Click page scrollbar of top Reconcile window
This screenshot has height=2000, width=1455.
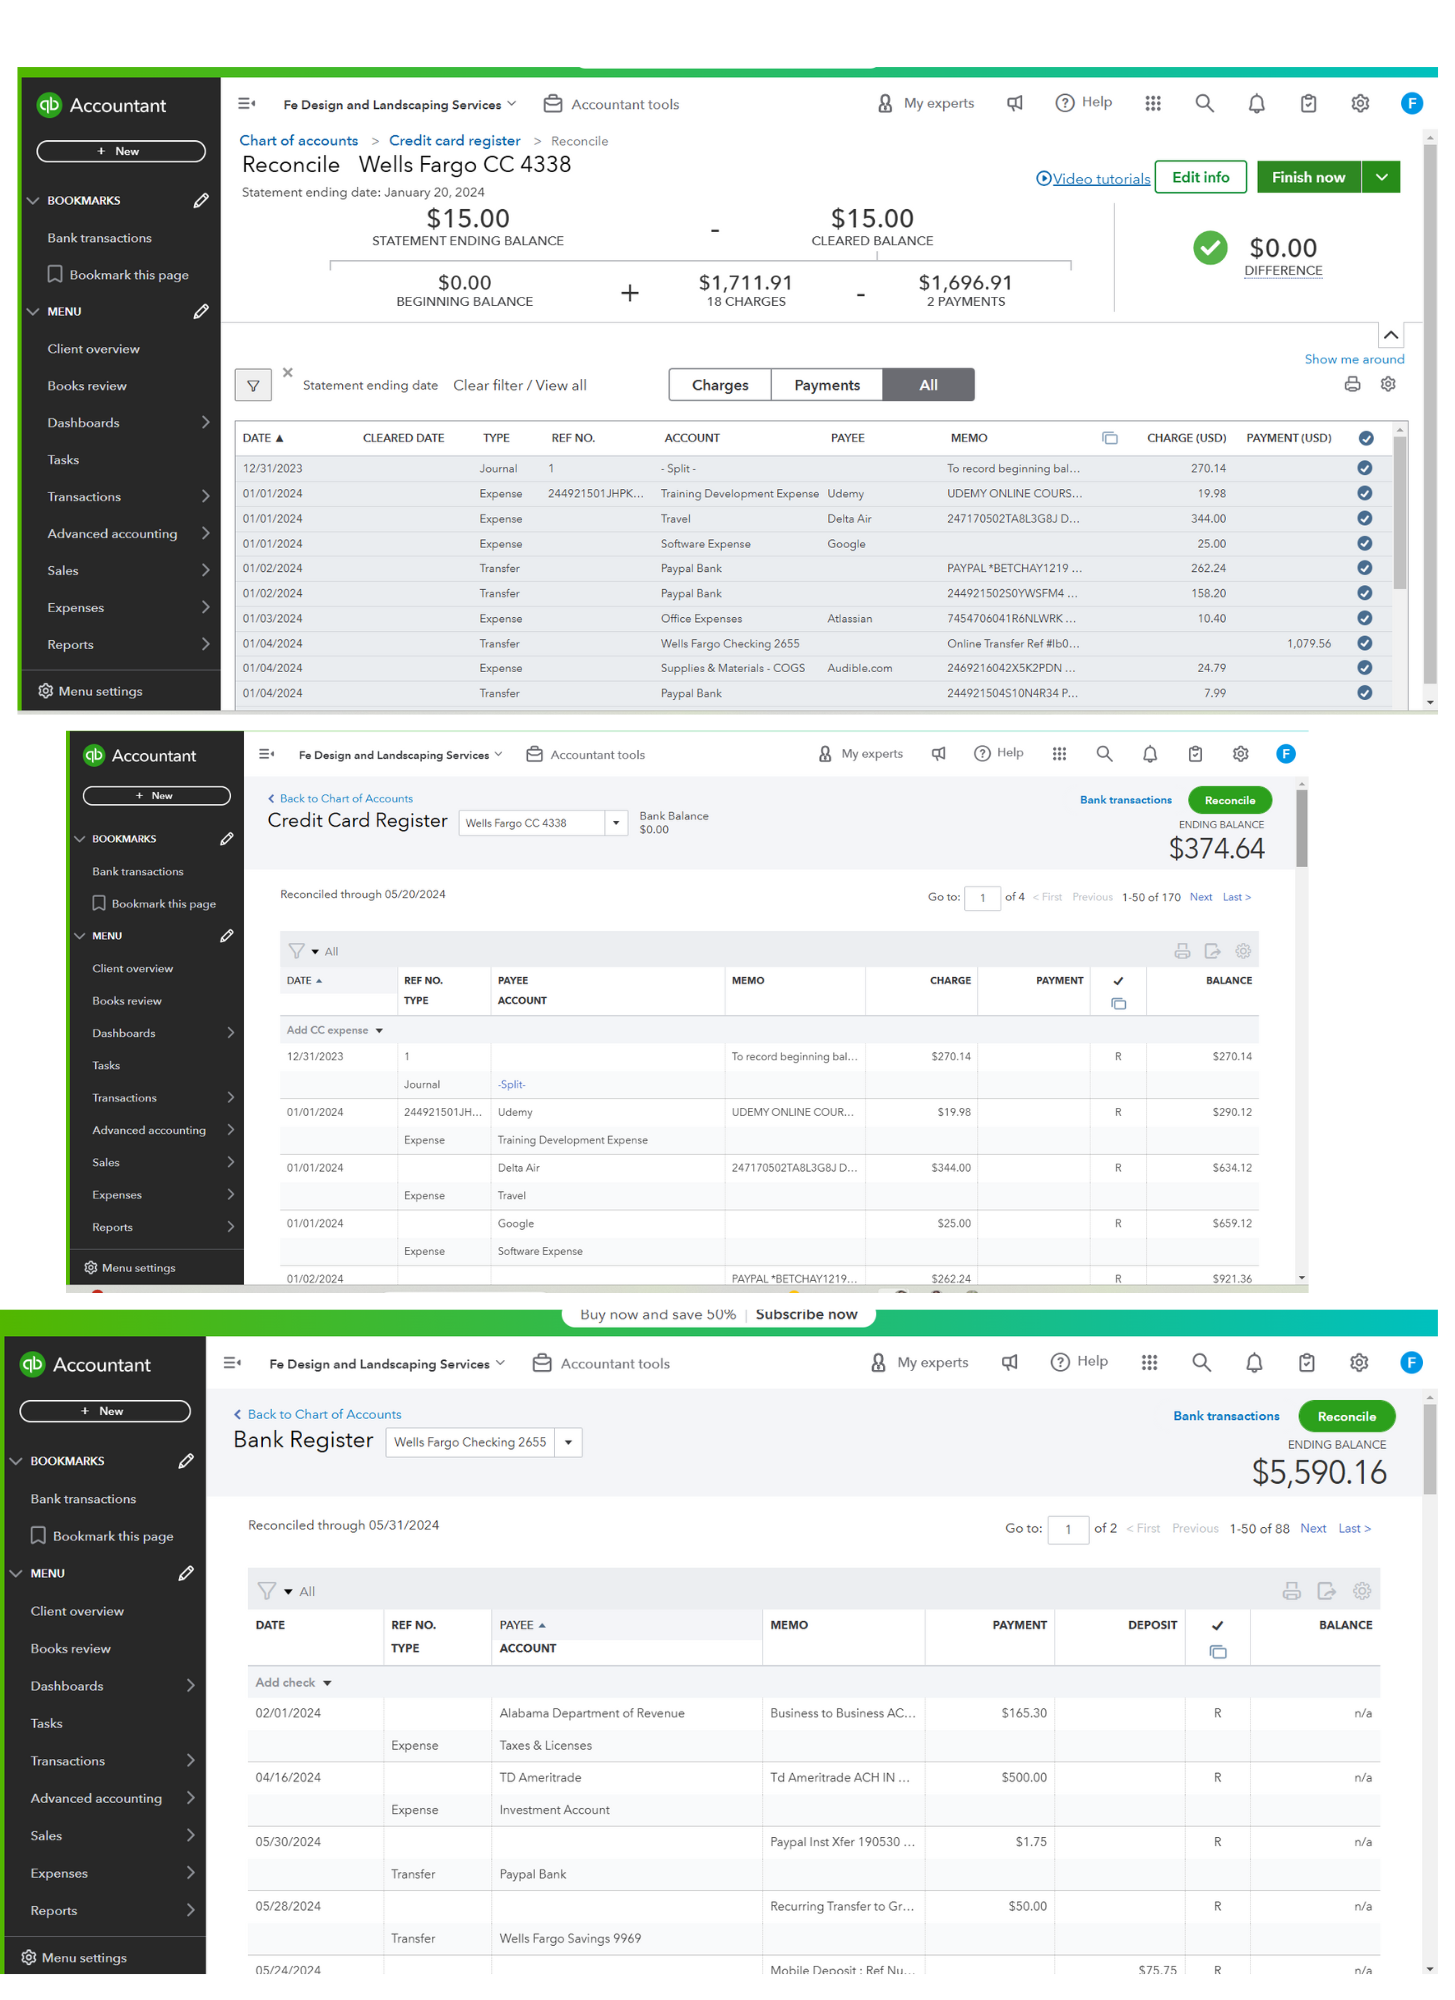coord(1429,415)
